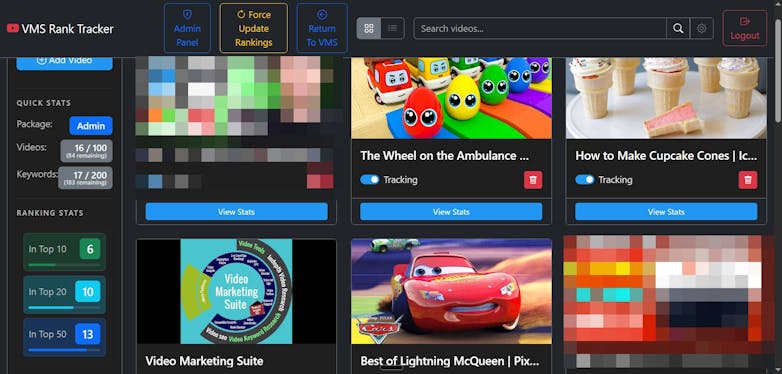Open the Admin Panel shield button

coord(187,28)
